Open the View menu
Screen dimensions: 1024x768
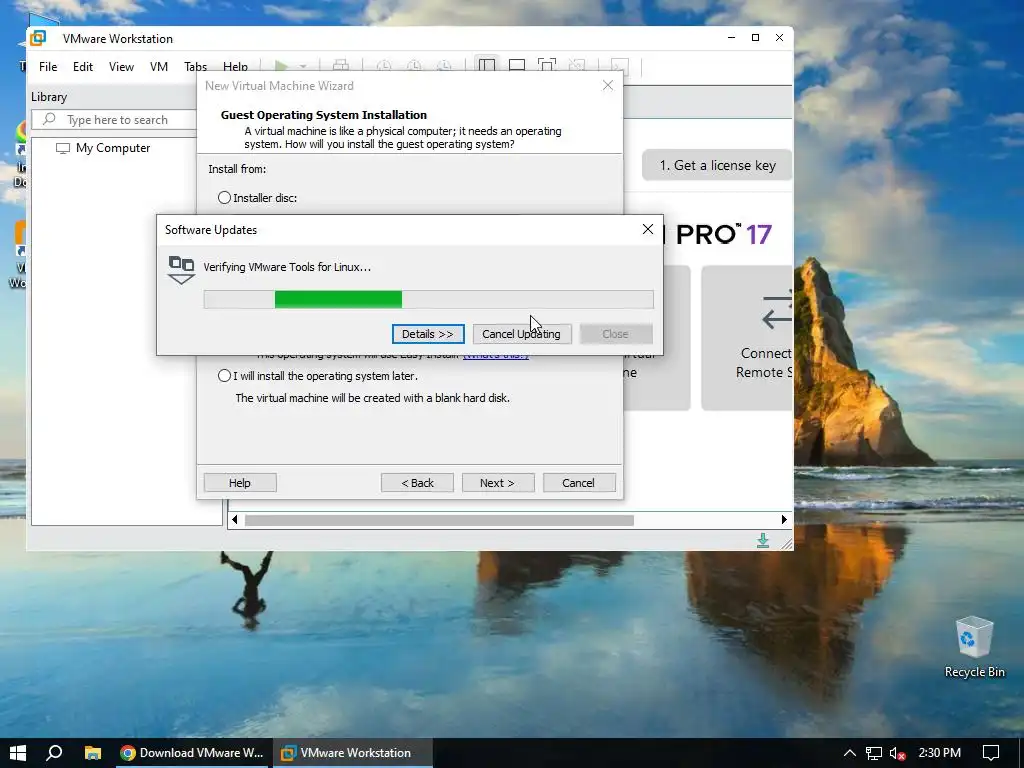click(x=121, y=67)
